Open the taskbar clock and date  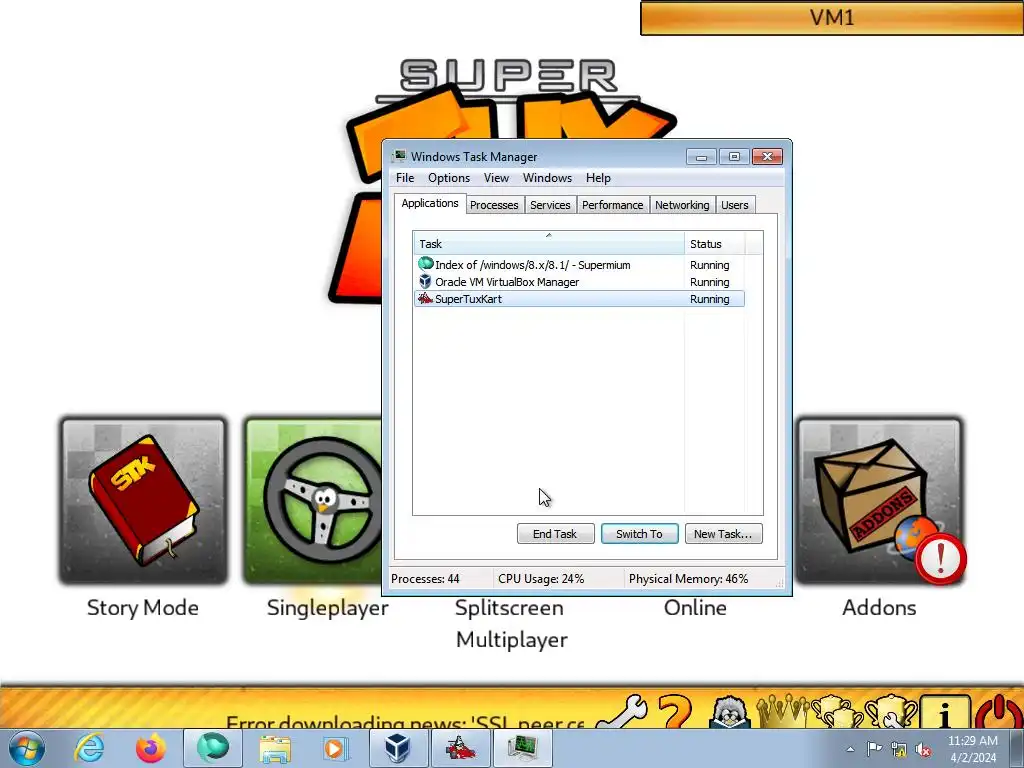[972, 749]
